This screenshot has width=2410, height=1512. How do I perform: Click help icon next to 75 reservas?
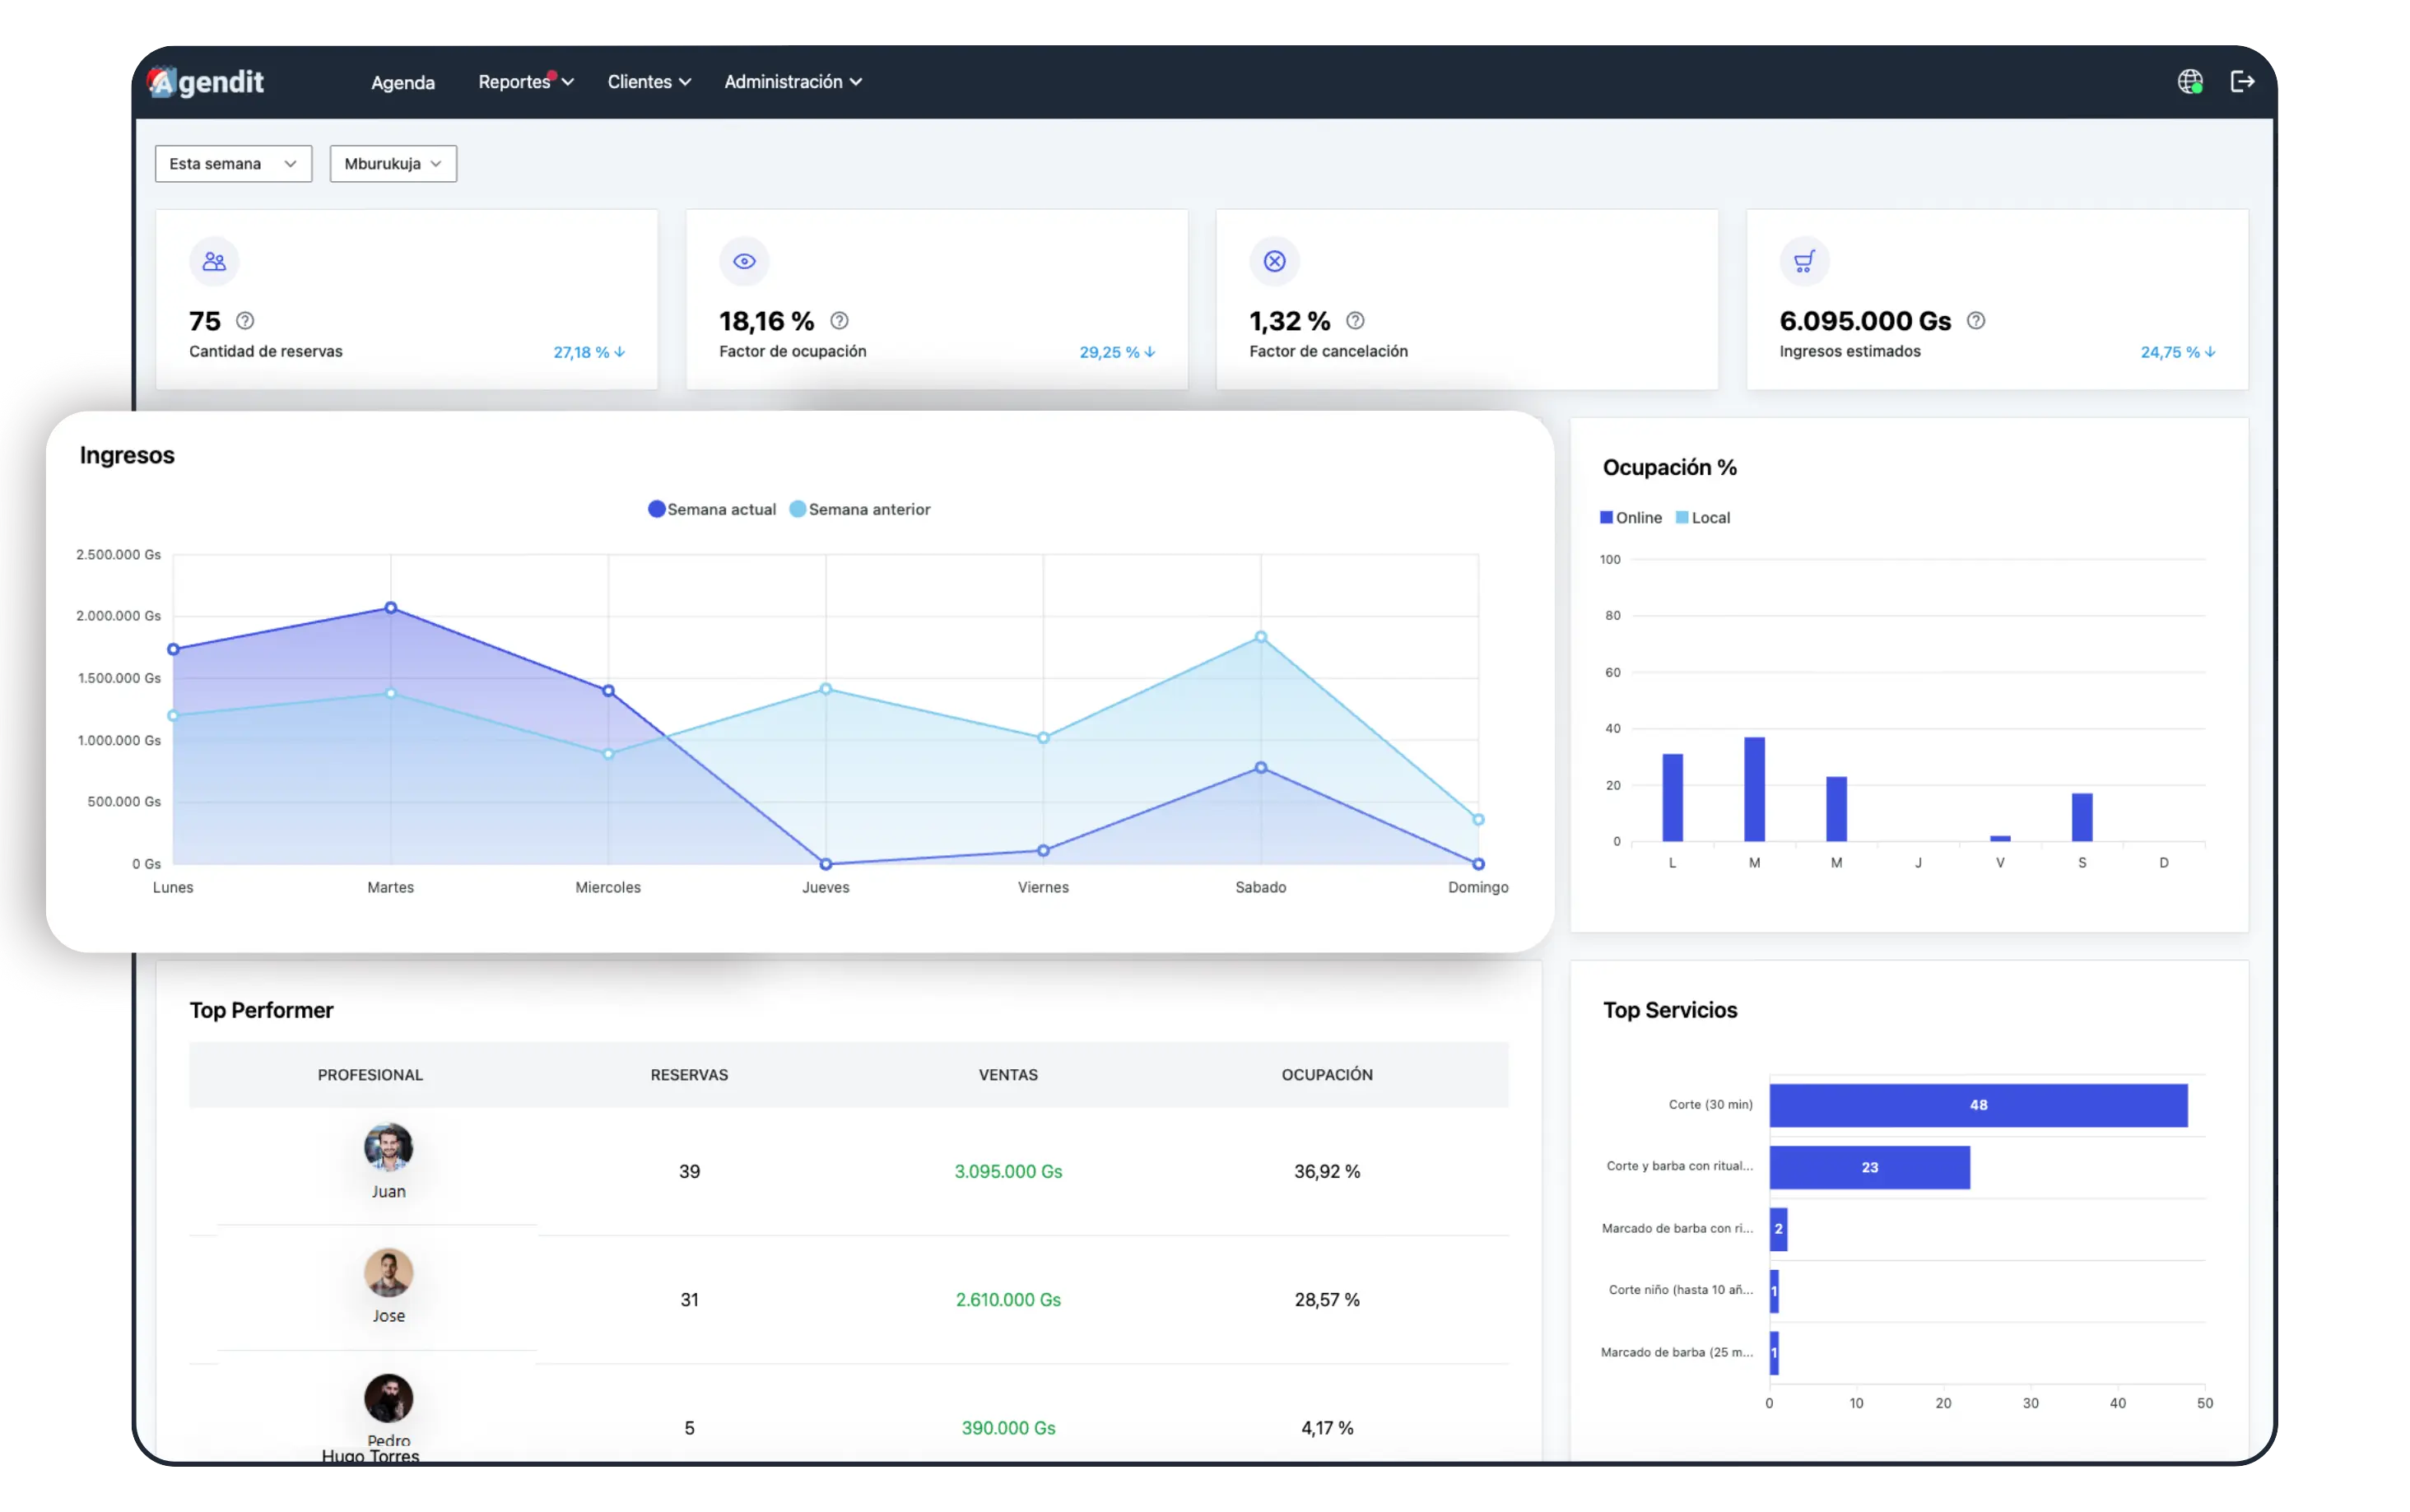tap(245, 321)
